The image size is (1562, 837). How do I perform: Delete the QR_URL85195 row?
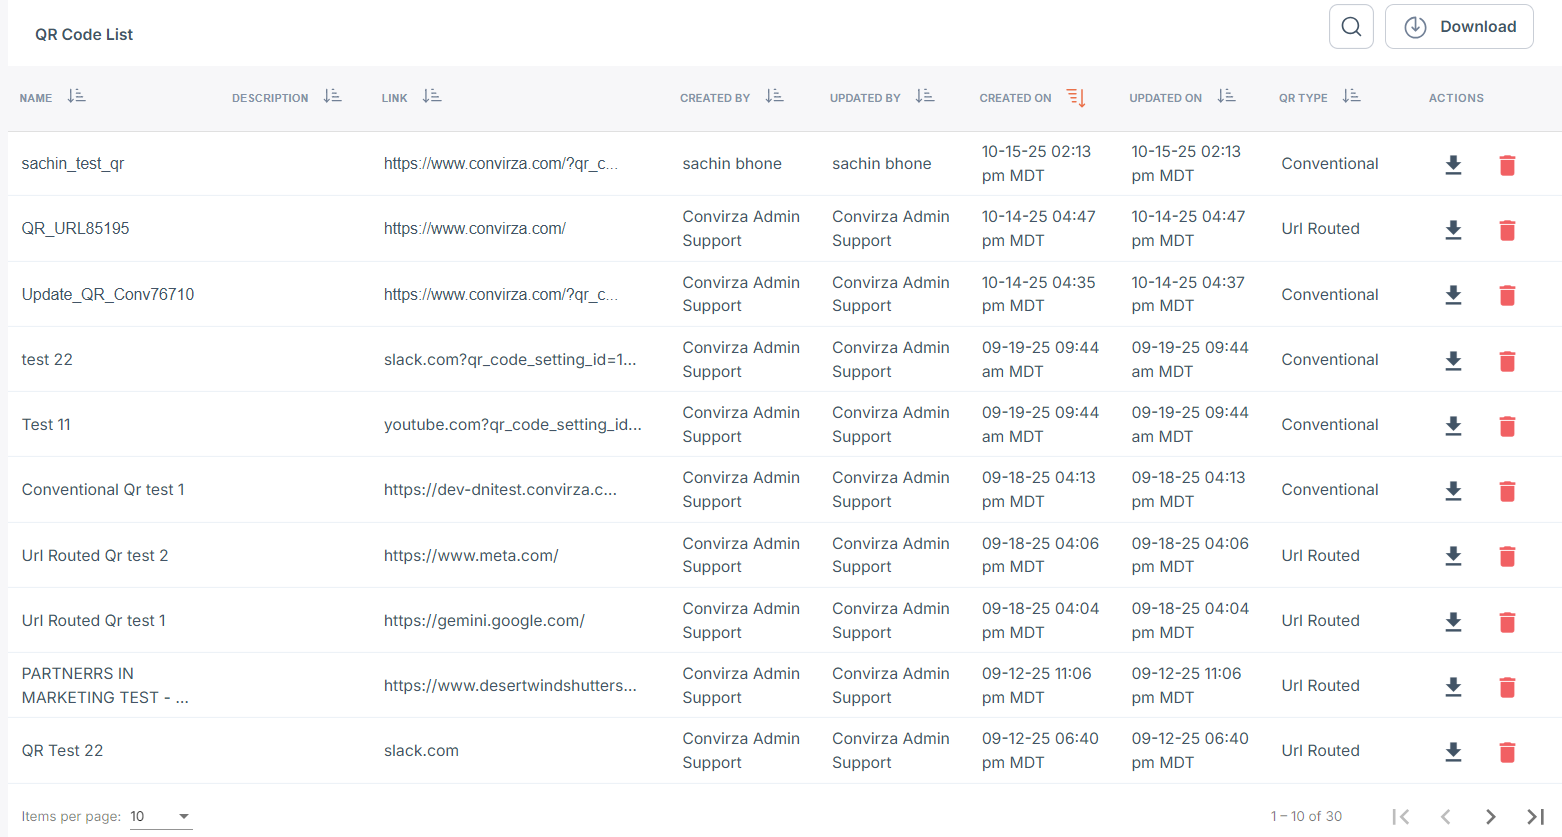click(1507, 230)
